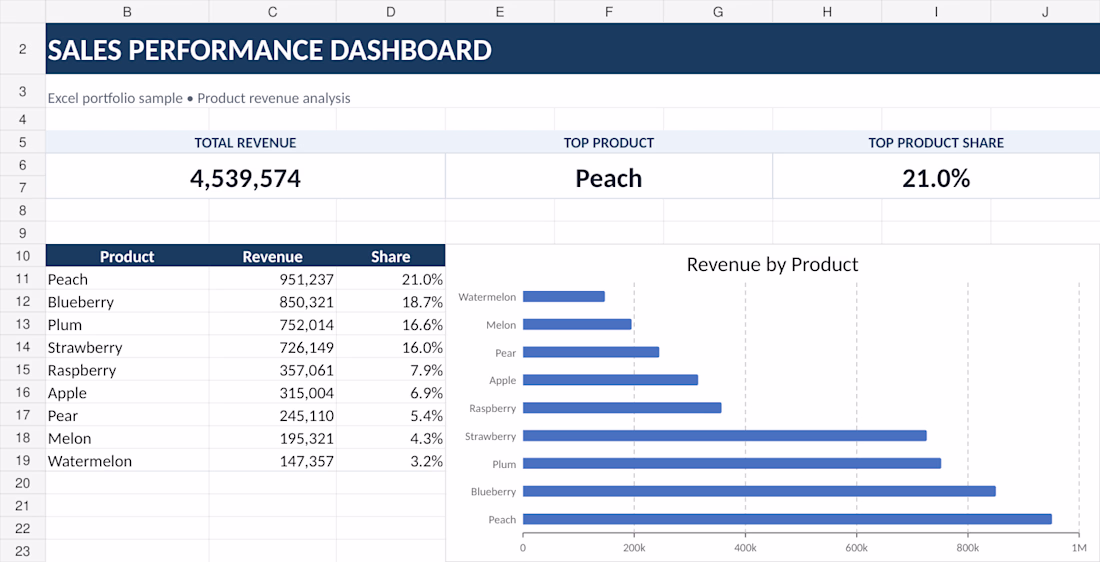The image size is (1100, 562).
Task: Select the Apple cell in the table
Action: point(127,392)
